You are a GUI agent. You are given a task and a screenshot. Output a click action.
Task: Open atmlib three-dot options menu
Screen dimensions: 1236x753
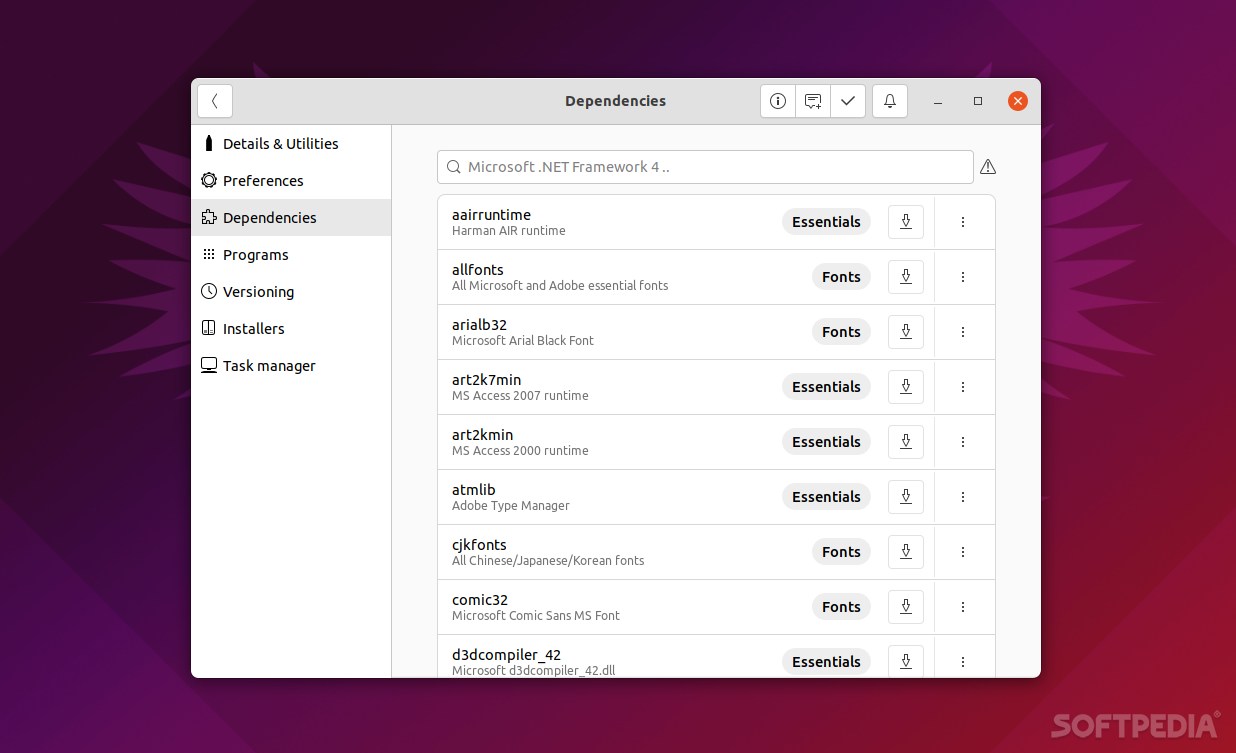tap(963, 497)
